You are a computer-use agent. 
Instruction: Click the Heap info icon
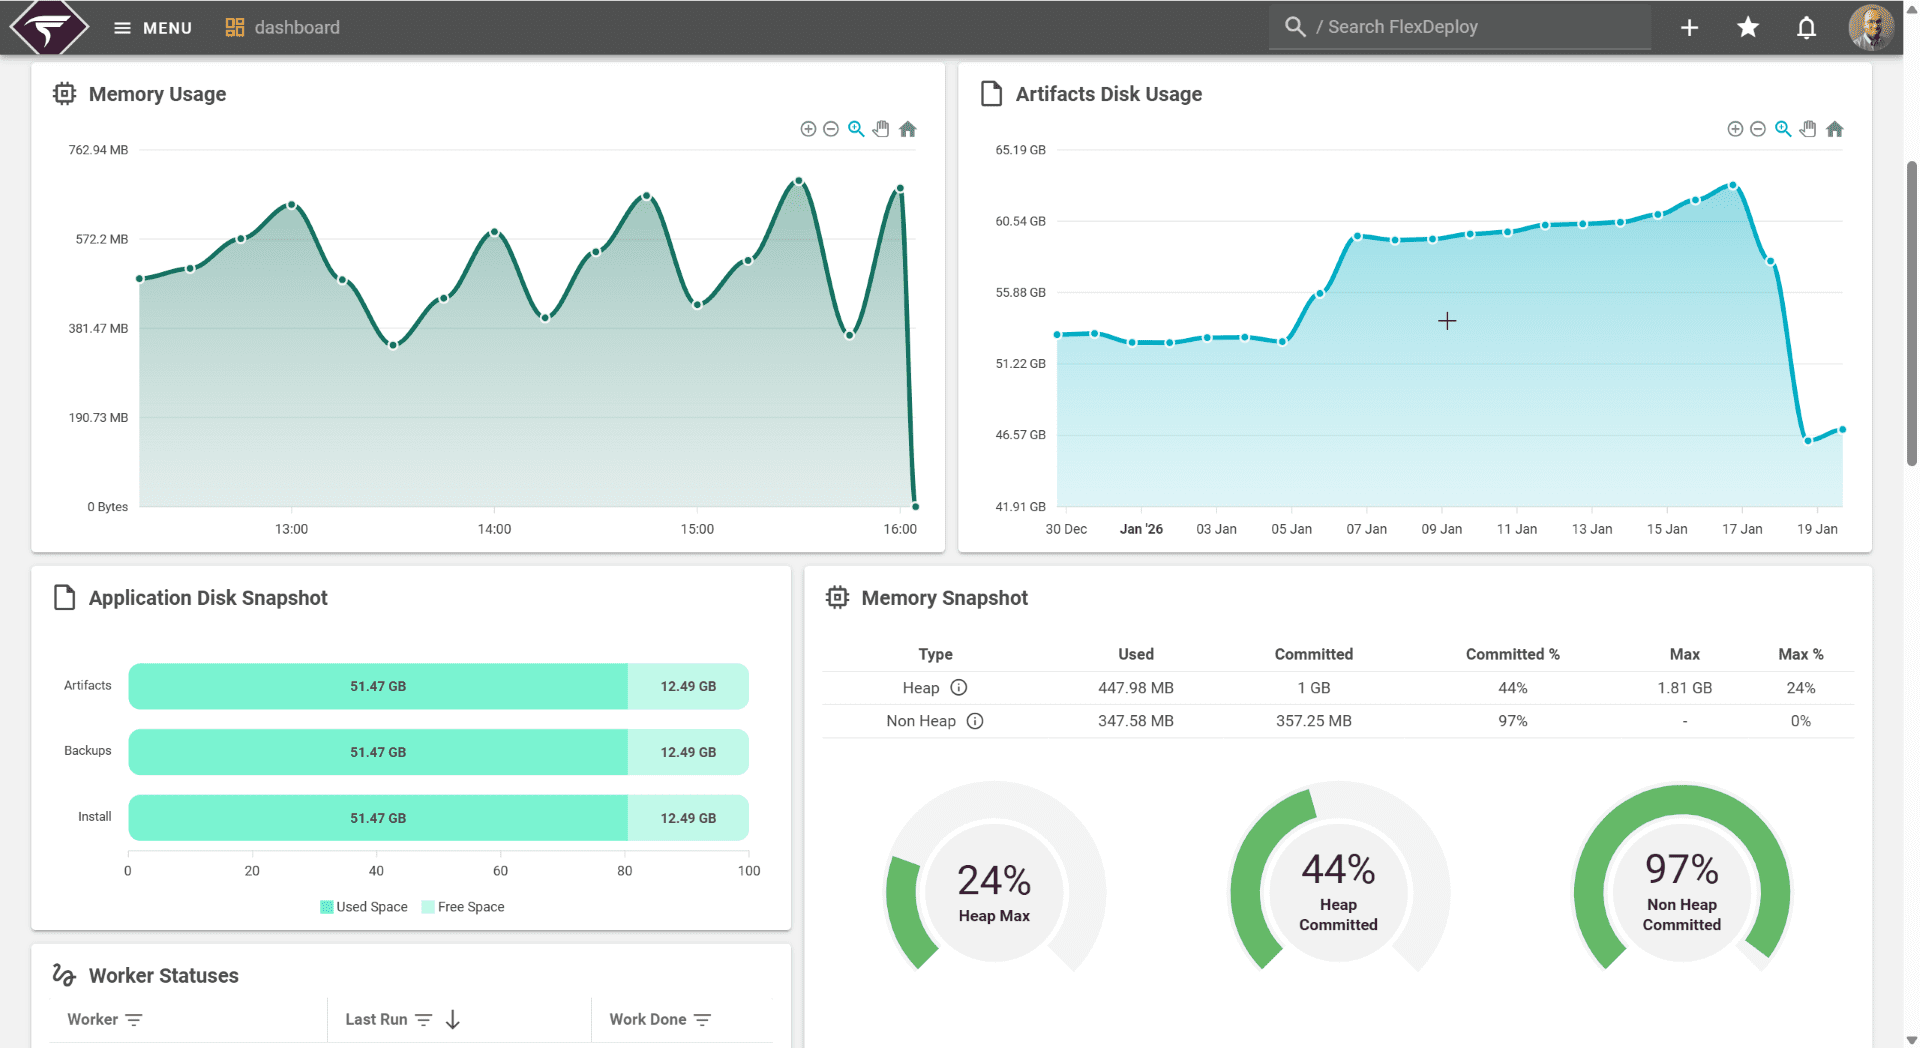[x=958, y=688]
